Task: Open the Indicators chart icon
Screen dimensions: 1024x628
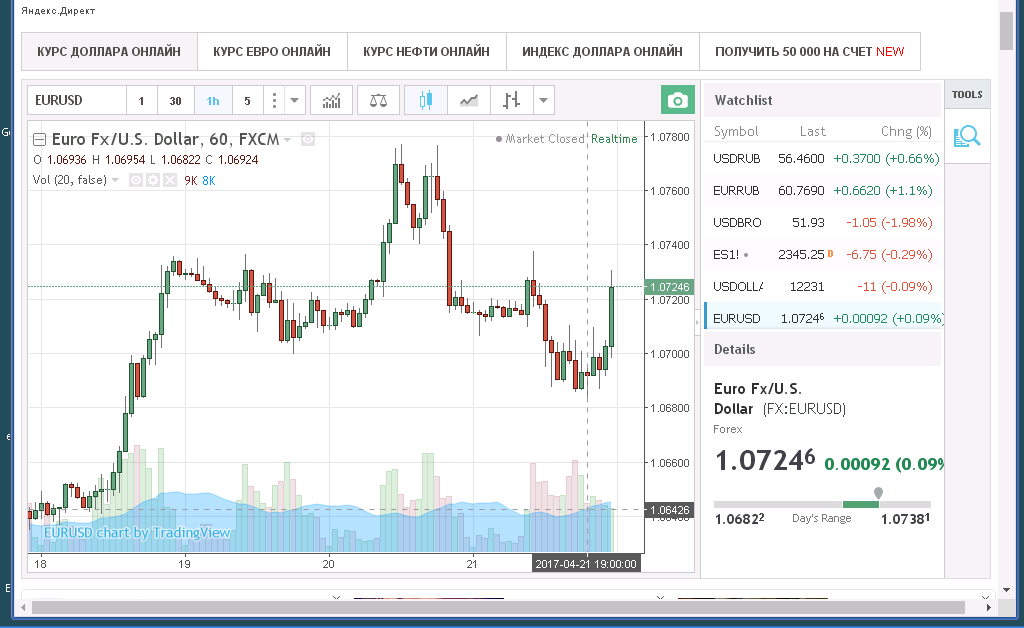Action: [x=331, y=101]
